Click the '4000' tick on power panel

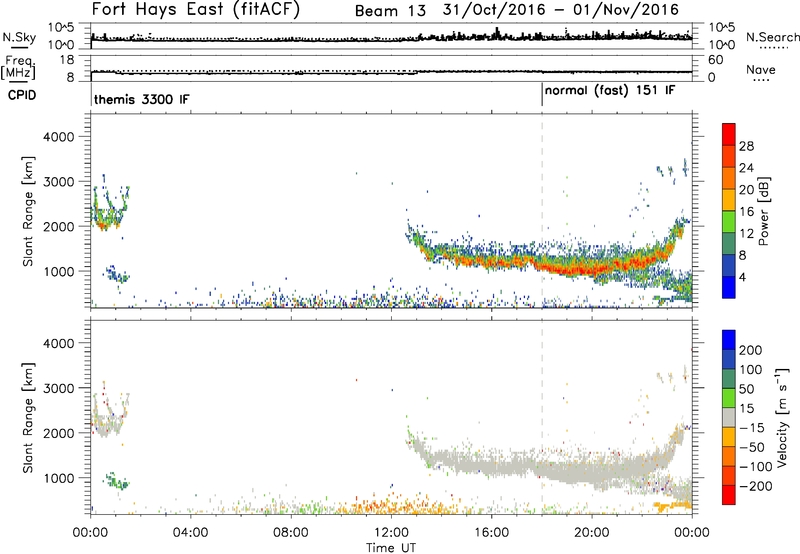point(58,137)
